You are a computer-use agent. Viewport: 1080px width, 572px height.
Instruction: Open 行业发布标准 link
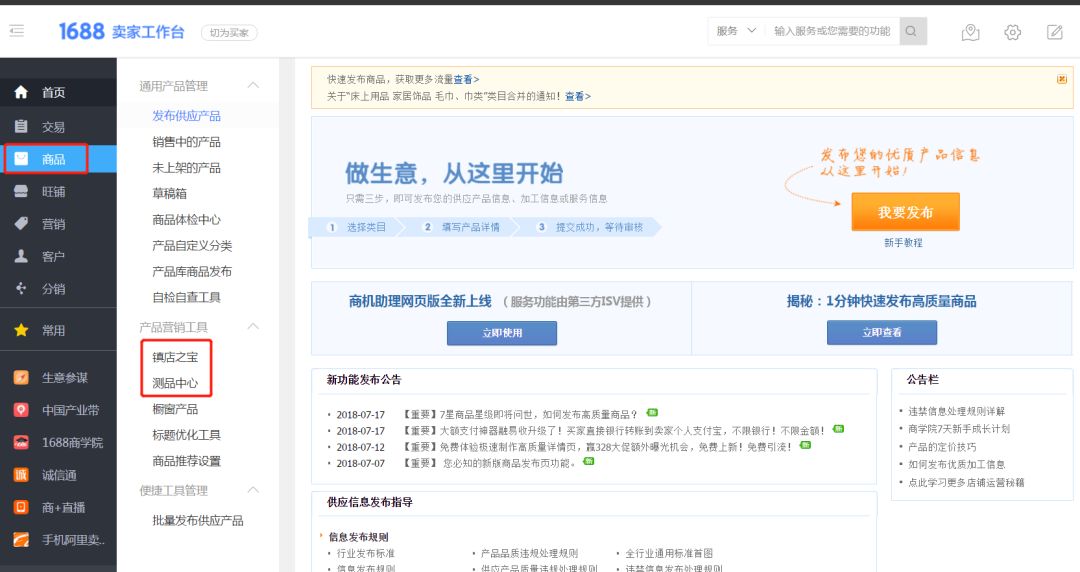tap(366, 553)
